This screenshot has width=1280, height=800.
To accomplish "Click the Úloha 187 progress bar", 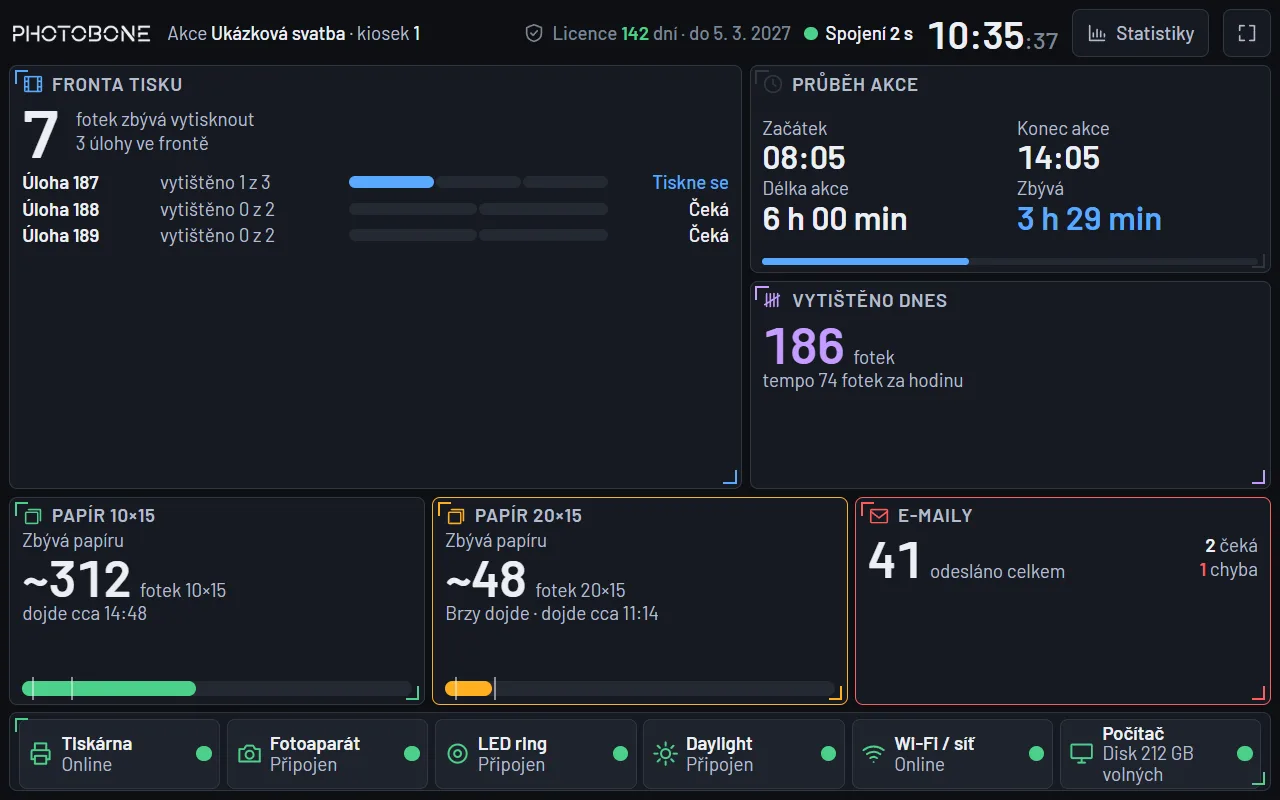I will [478, 183].
